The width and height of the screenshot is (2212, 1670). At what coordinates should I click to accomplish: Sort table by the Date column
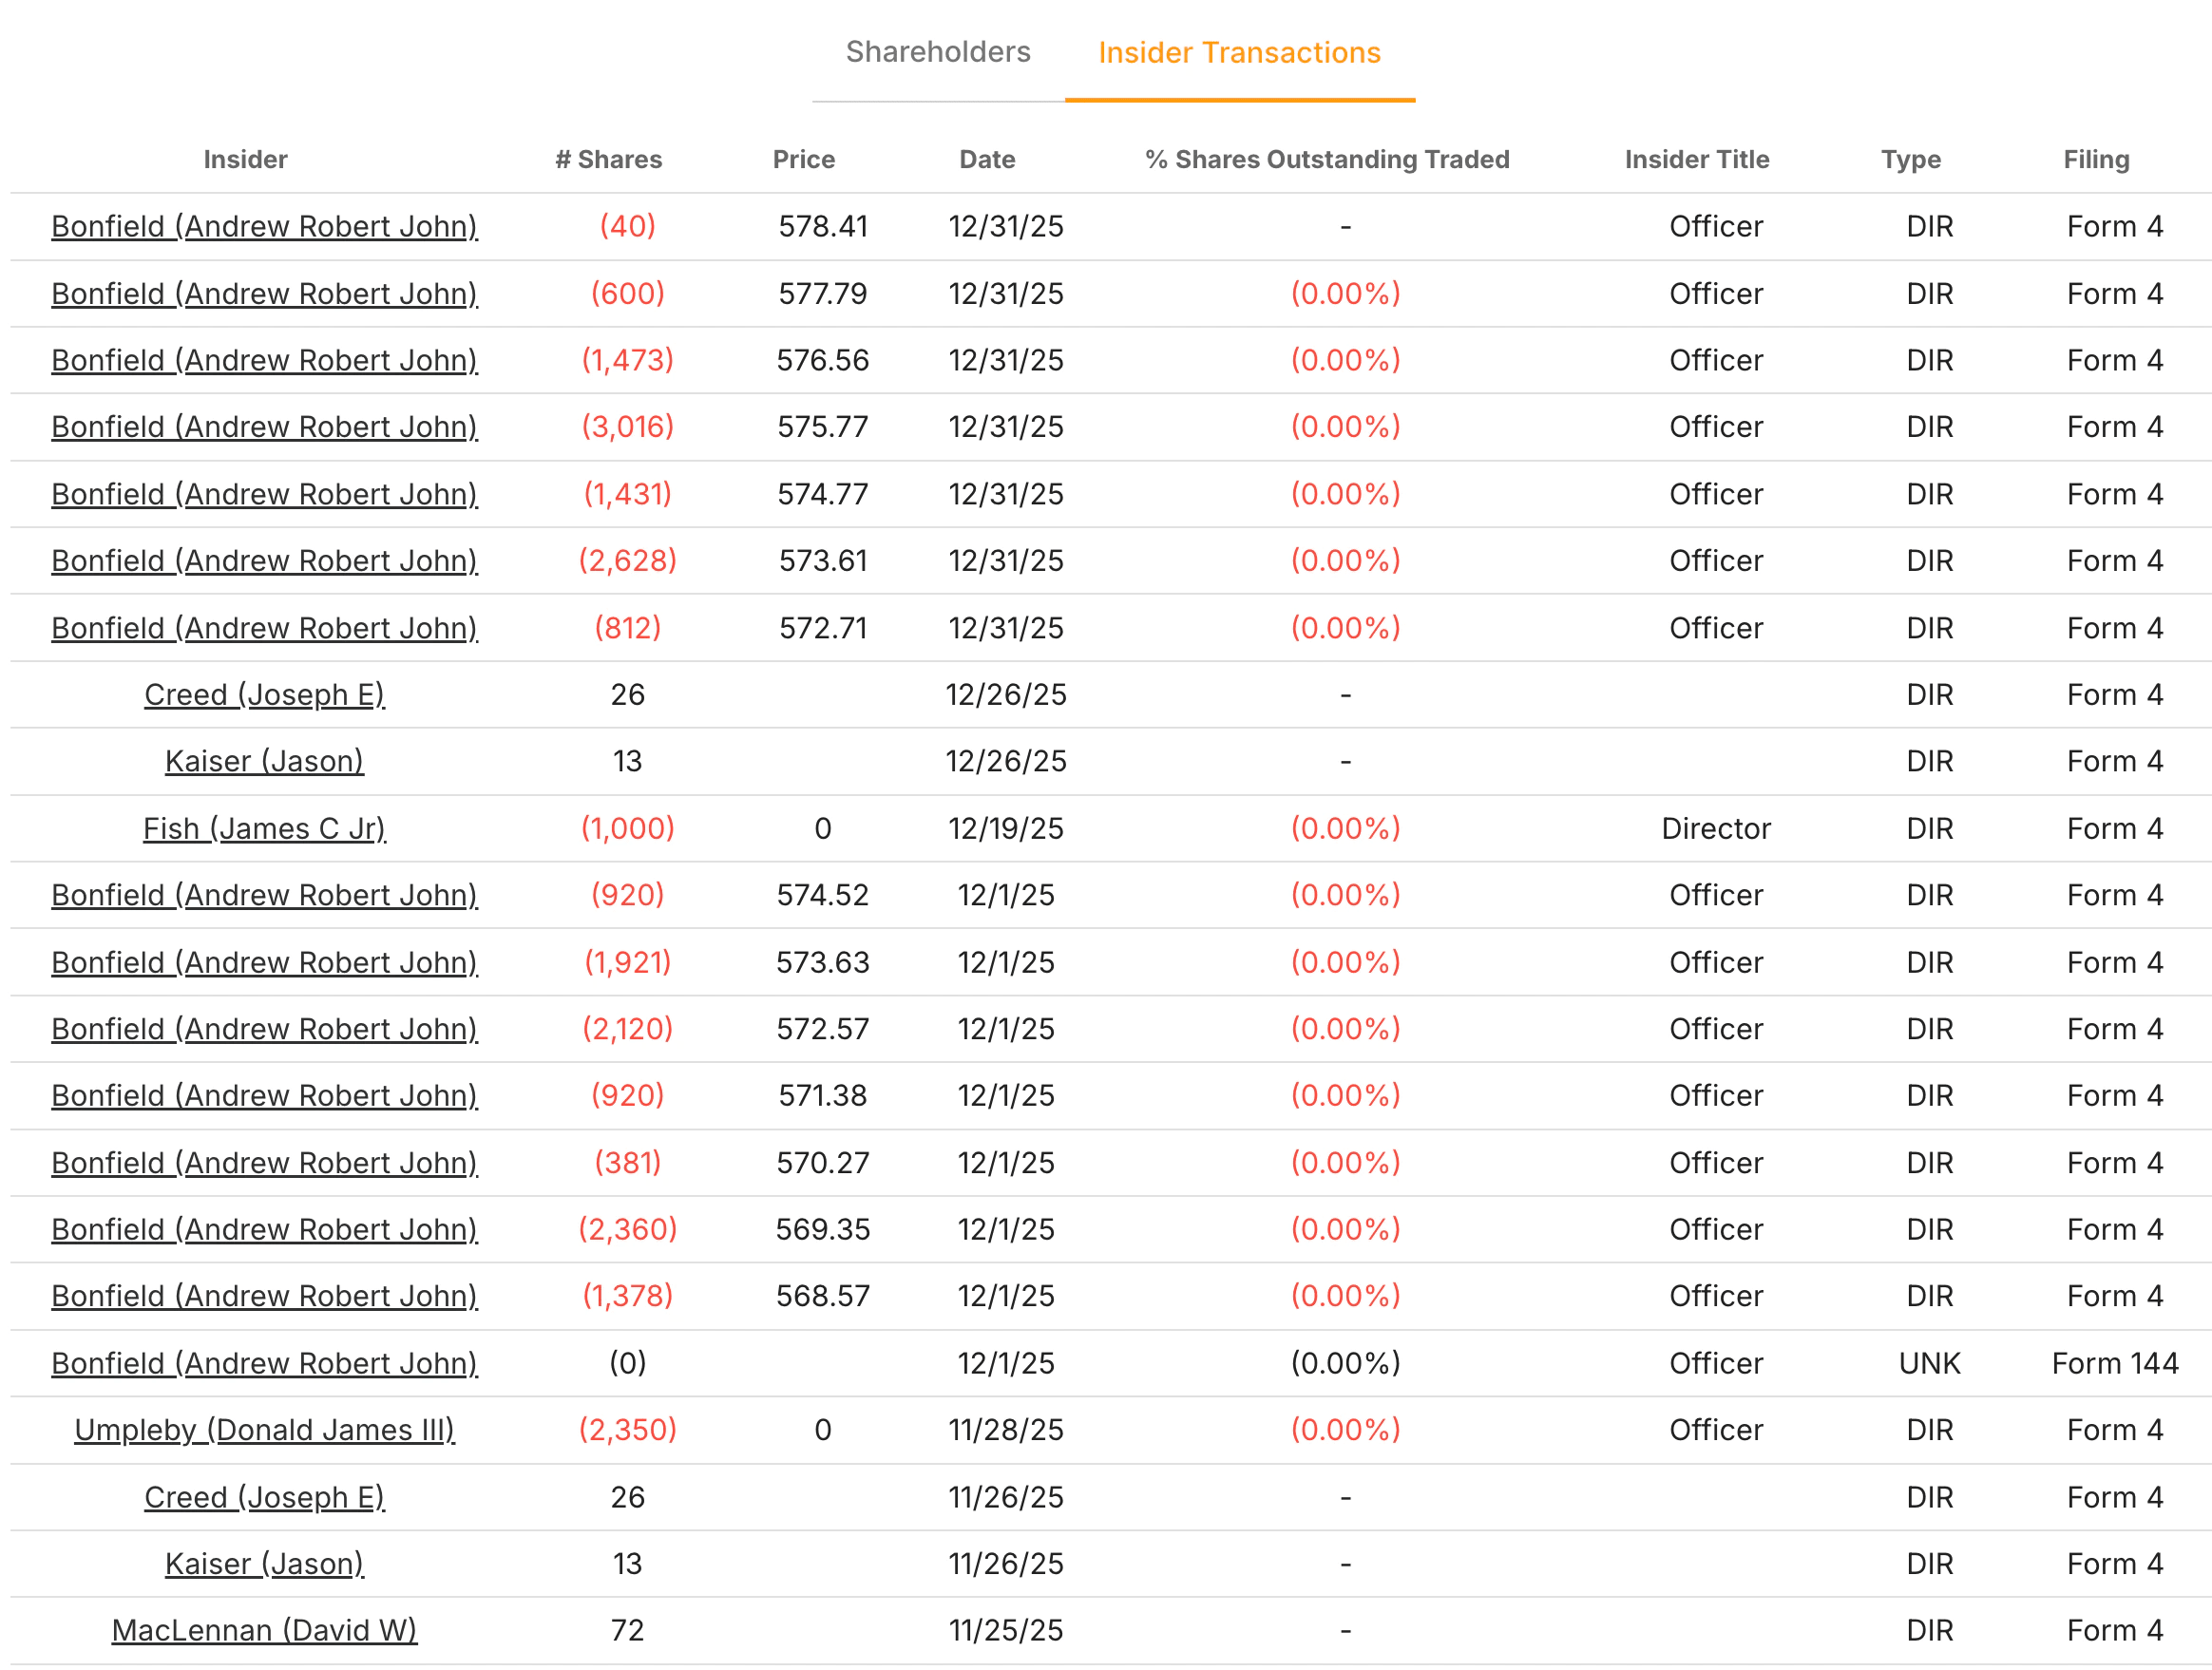tap(986, 159)
